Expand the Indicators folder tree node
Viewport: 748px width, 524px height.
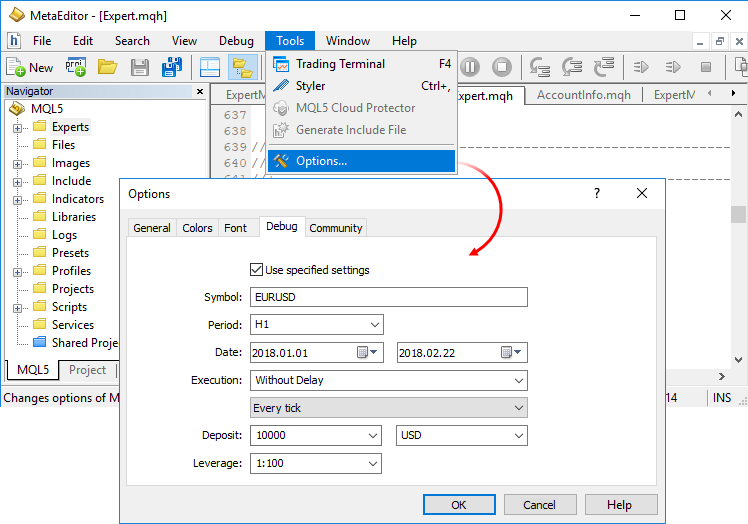[x=17, y=200]
